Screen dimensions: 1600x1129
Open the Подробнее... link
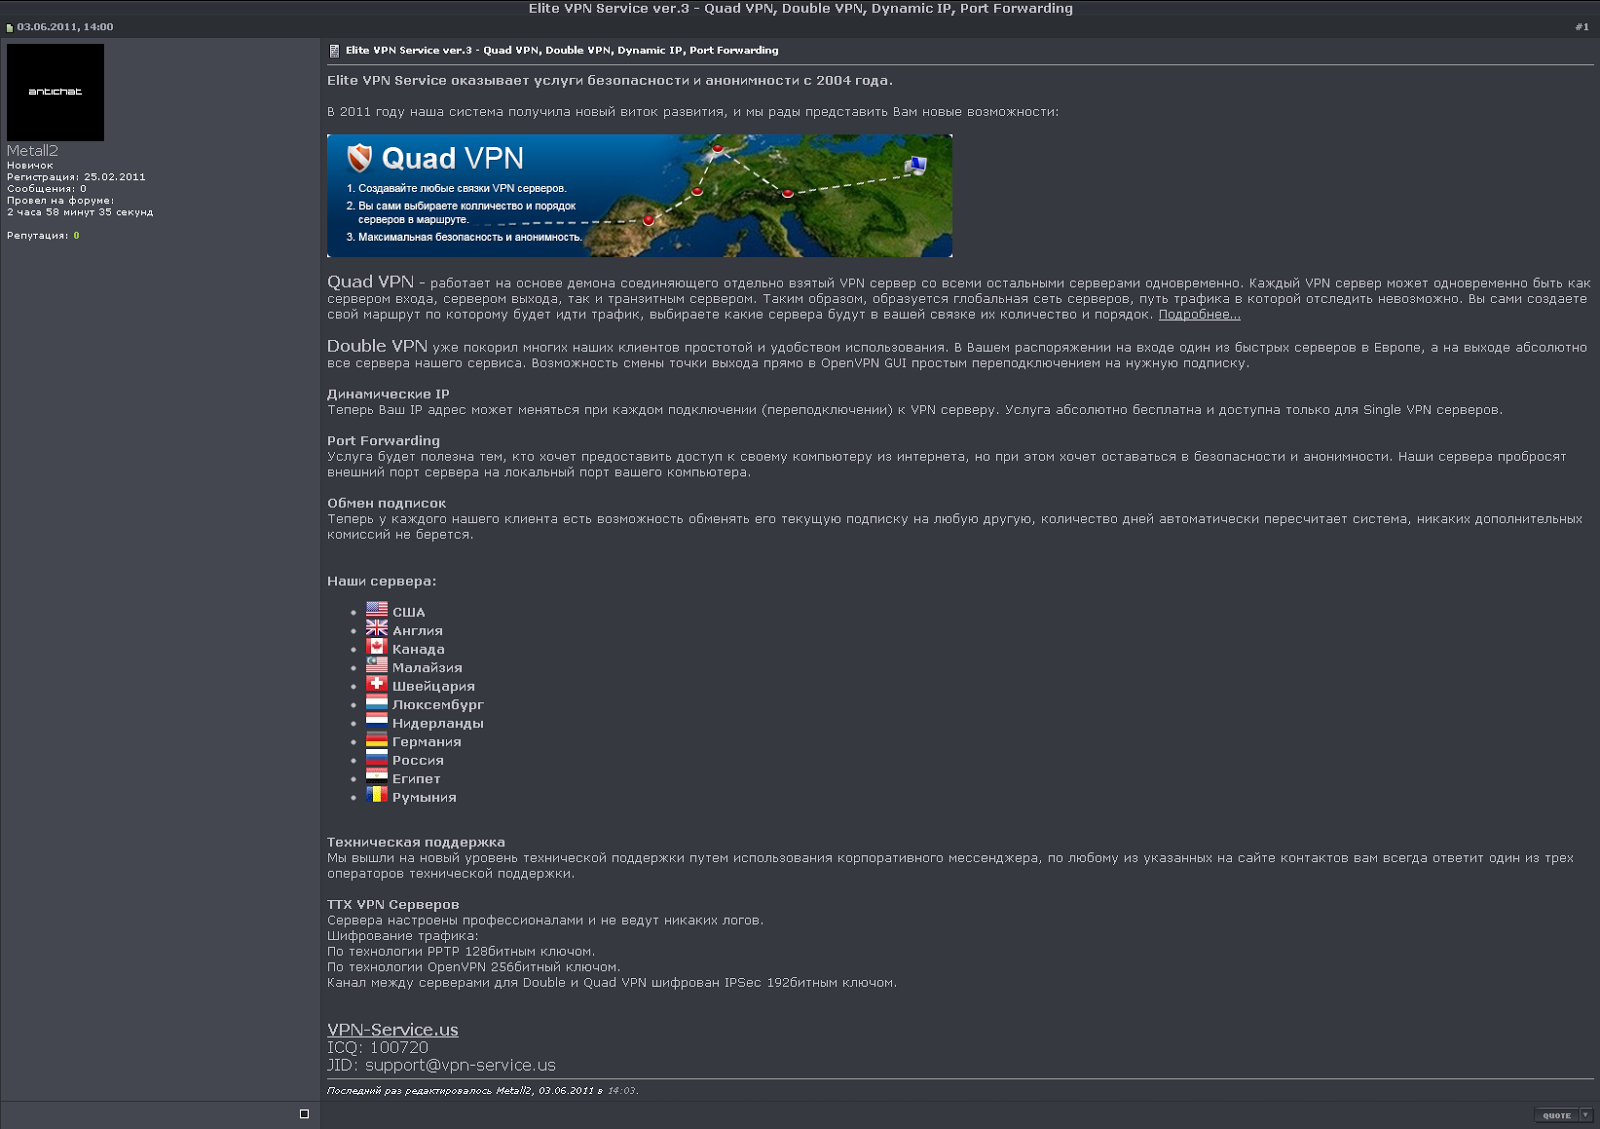pos(1199,314)
